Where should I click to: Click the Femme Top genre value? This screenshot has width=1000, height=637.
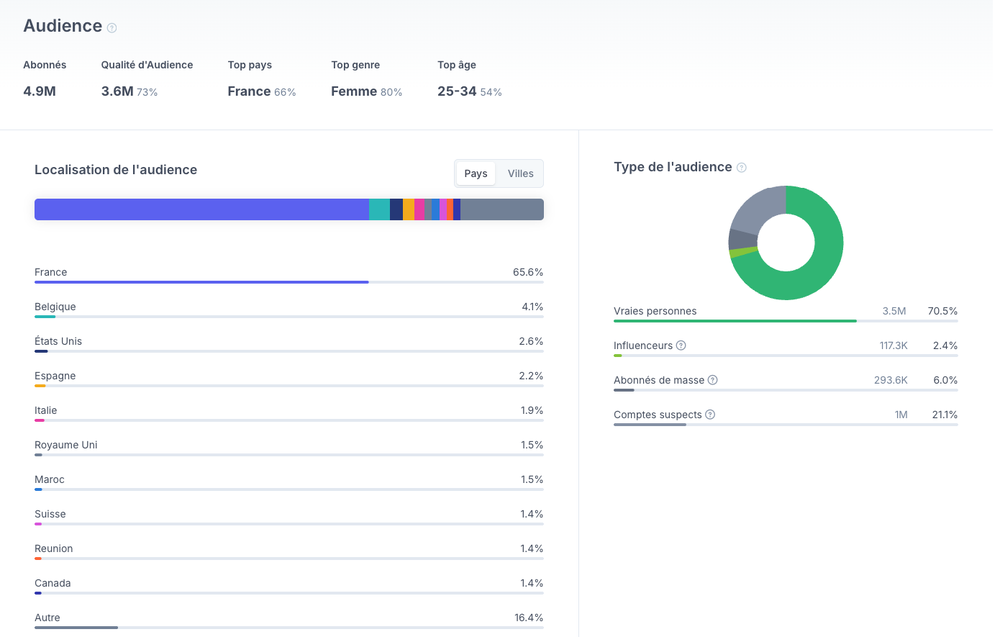(354, 91)
